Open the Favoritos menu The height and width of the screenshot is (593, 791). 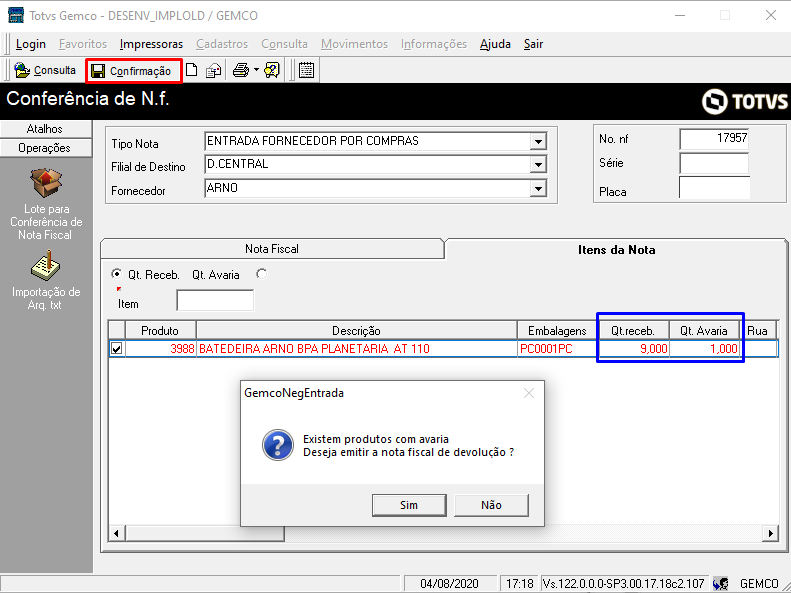tap(83, 44)
